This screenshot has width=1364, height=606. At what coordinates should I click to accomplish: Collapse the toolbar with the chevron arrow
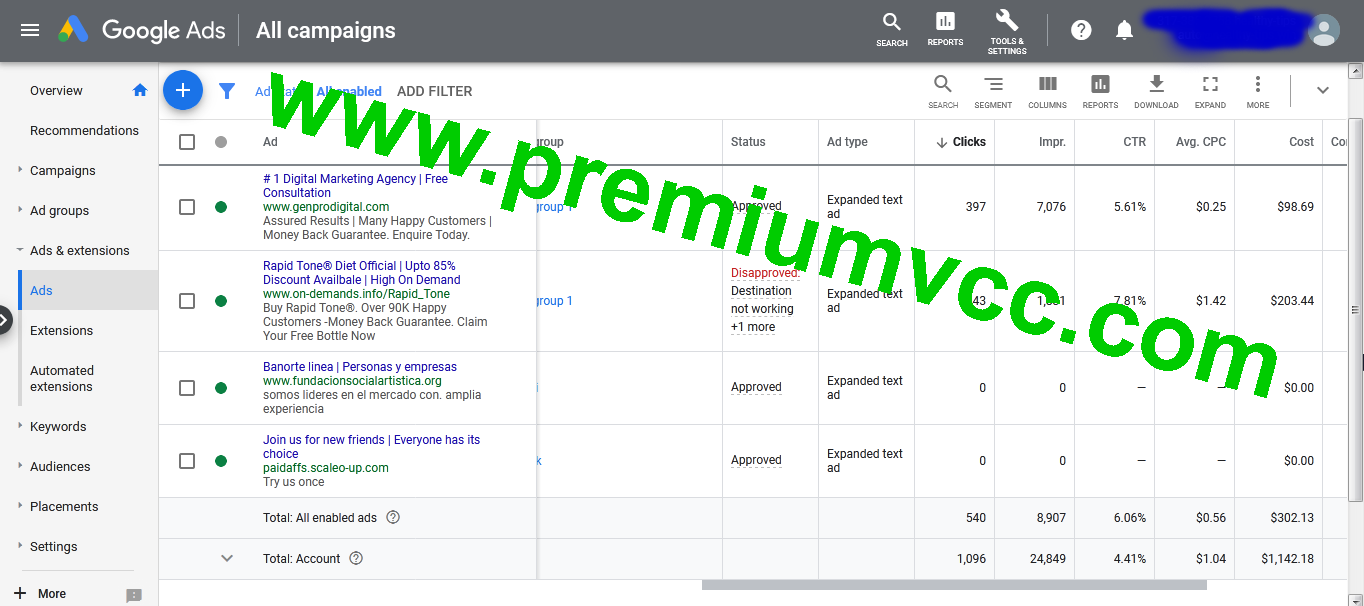(1322, 90)
